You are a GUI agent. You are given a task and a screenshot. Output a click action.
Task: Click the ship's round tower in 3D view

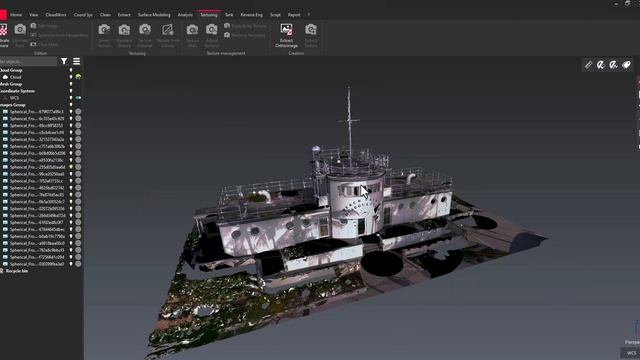(356, 206)
